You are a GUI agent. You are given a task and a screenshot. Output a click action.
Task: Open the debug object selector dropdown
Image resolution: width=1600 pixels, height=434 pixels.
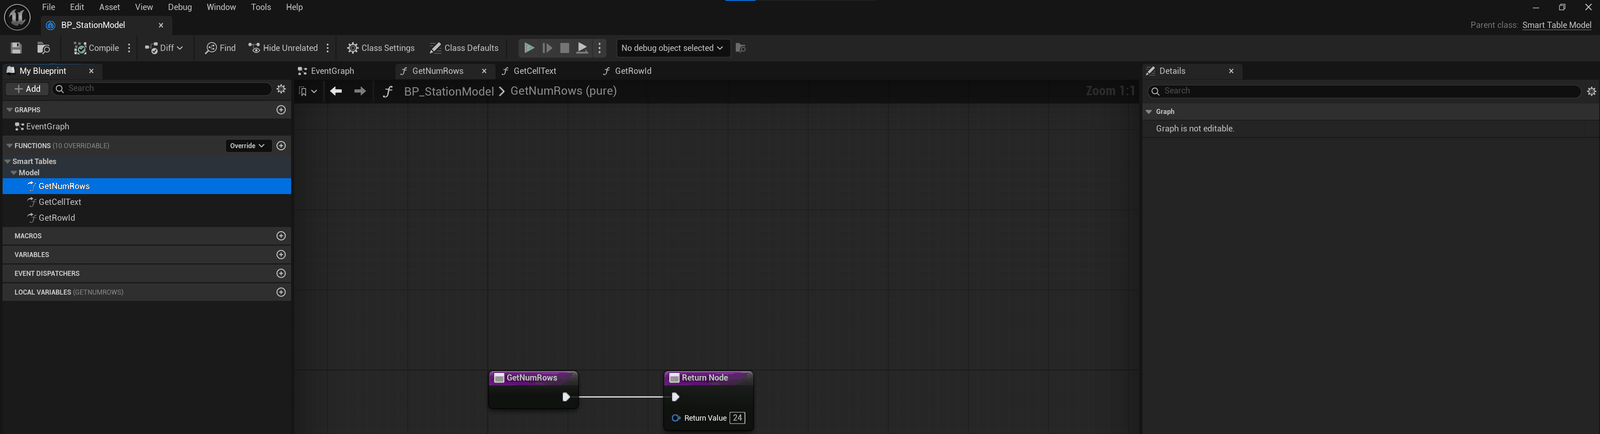(672, 48)
